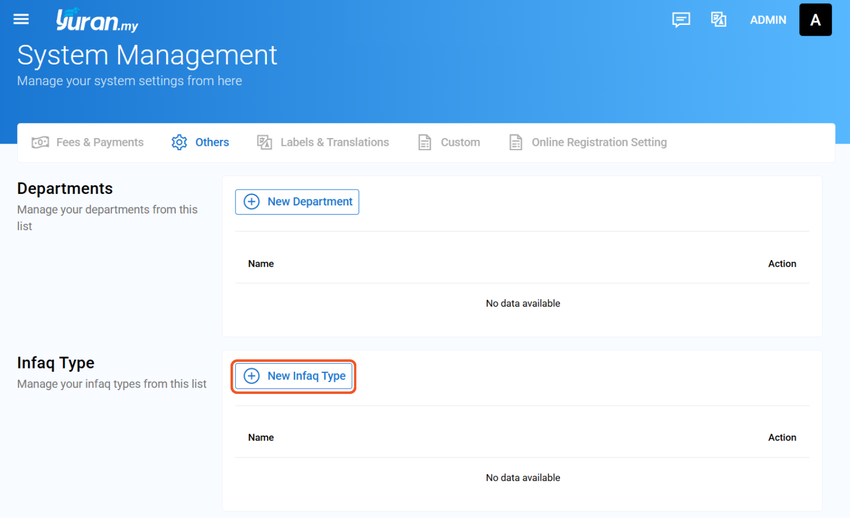Viewport: 850px width, 518px height.
Task: Click the Custom document icon
Action: pyautogui.click(x=424, y=143)
